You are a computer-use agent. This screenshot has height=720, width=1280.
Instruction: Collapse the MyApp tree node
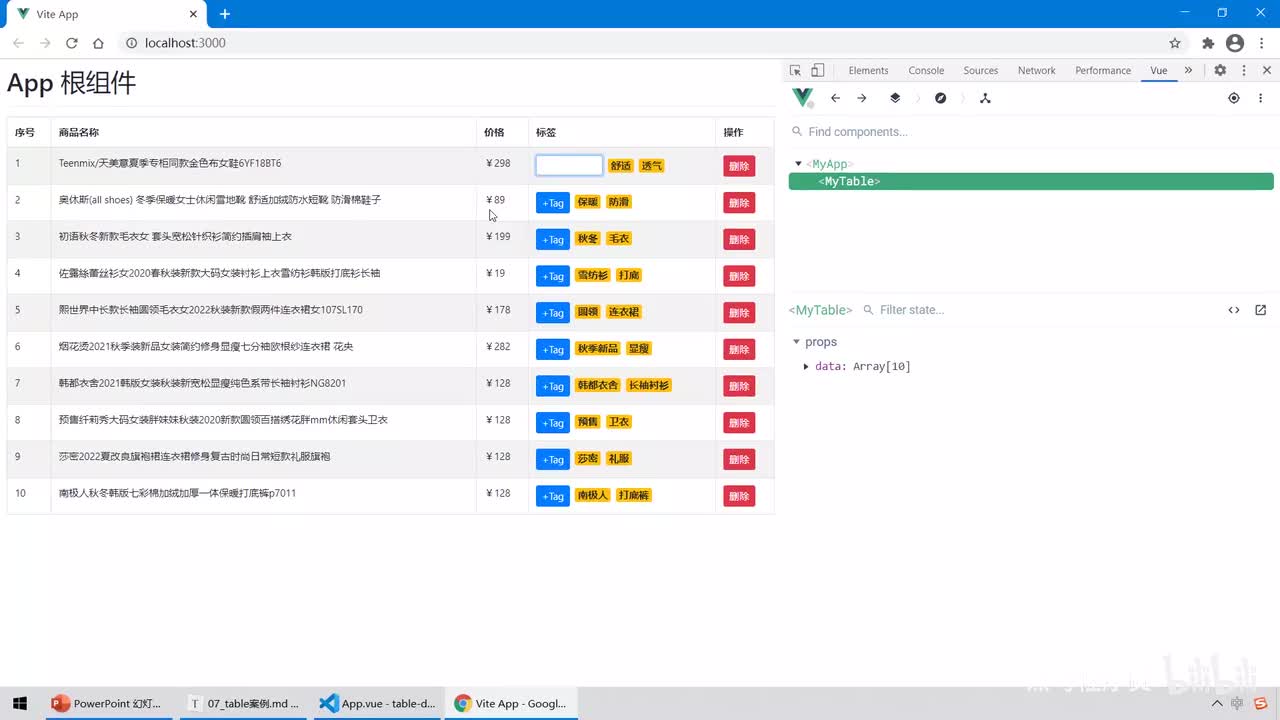pyautogui.click(x=798, y=164)
